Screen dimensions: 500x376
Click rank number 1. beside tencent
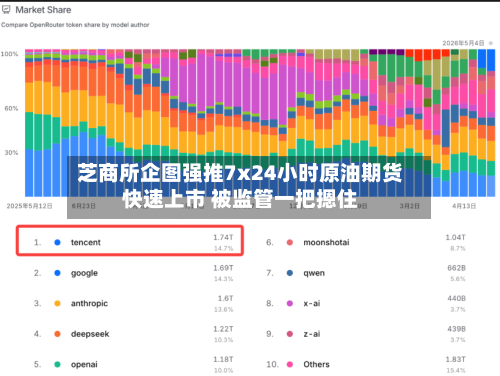tap(37, 242)
